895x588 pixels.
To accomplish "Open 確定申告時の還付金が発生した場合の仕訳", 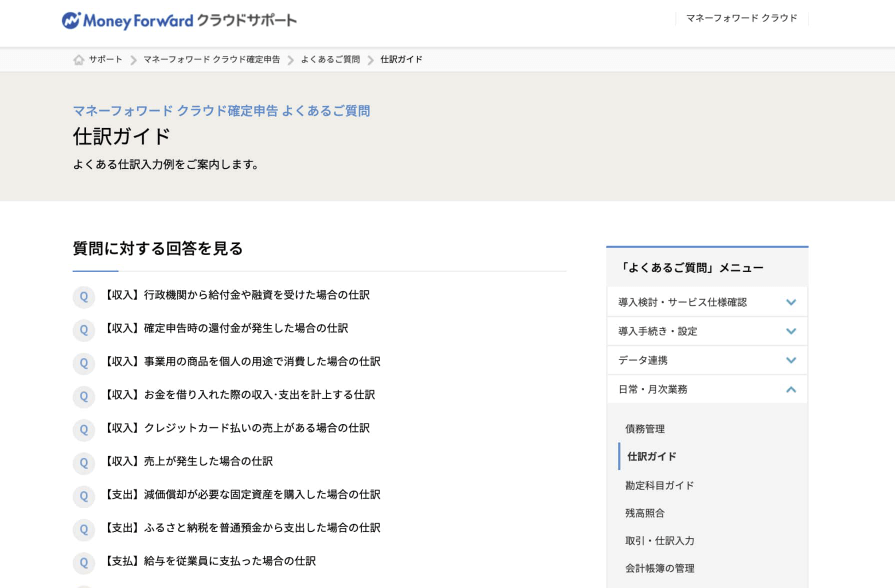I will tap(226, 328).
